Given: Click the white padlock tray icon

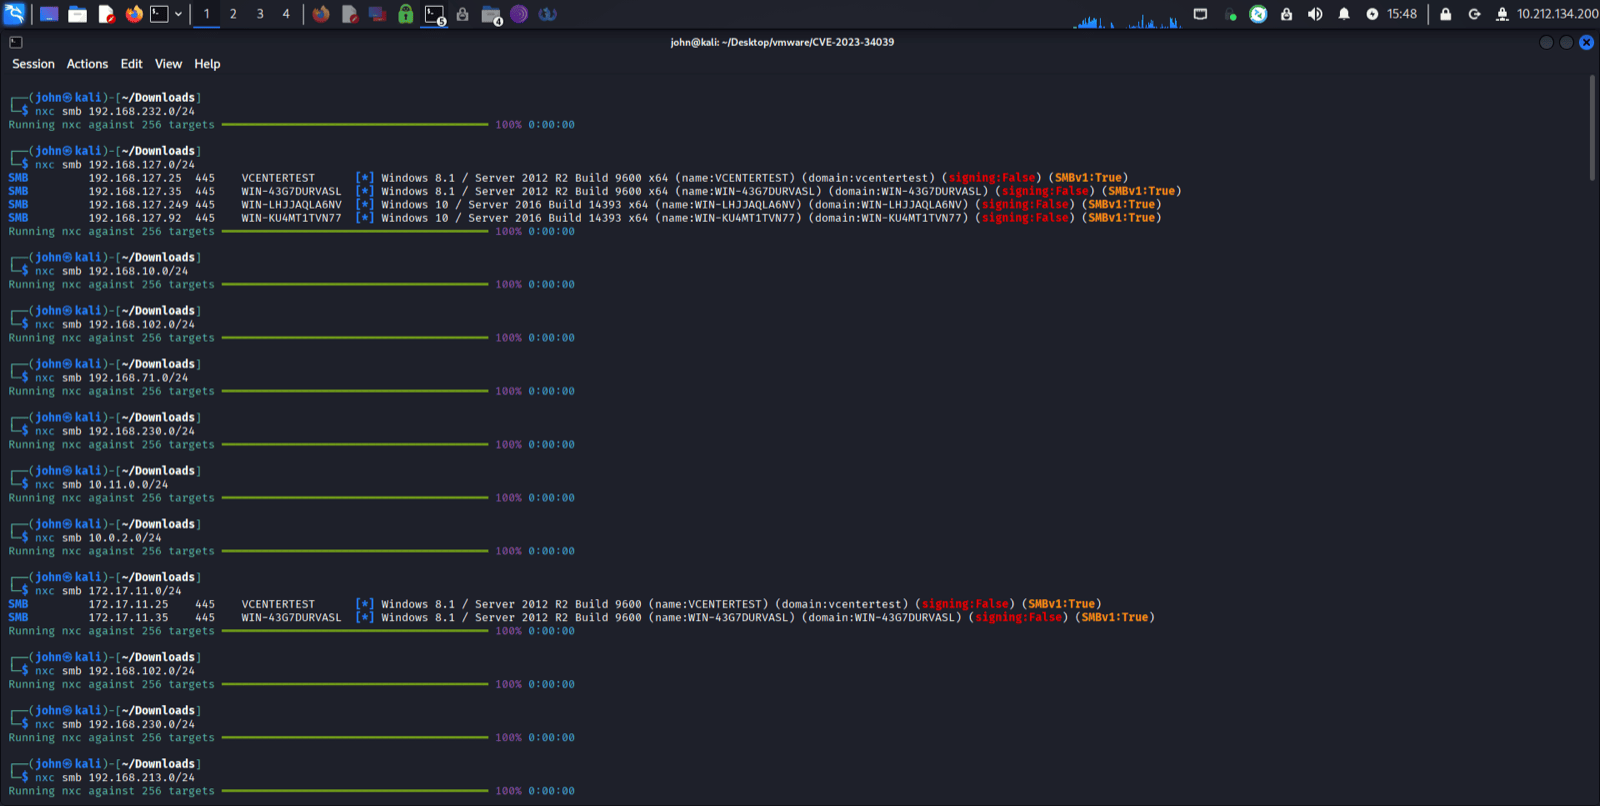Looking at the screenshot, I should [1287, 14].
